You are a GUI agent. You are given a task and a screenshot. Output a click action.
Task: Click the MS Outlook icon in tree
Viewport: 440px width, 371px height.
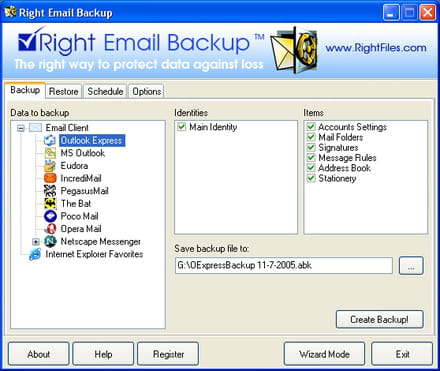coord(50,153)
